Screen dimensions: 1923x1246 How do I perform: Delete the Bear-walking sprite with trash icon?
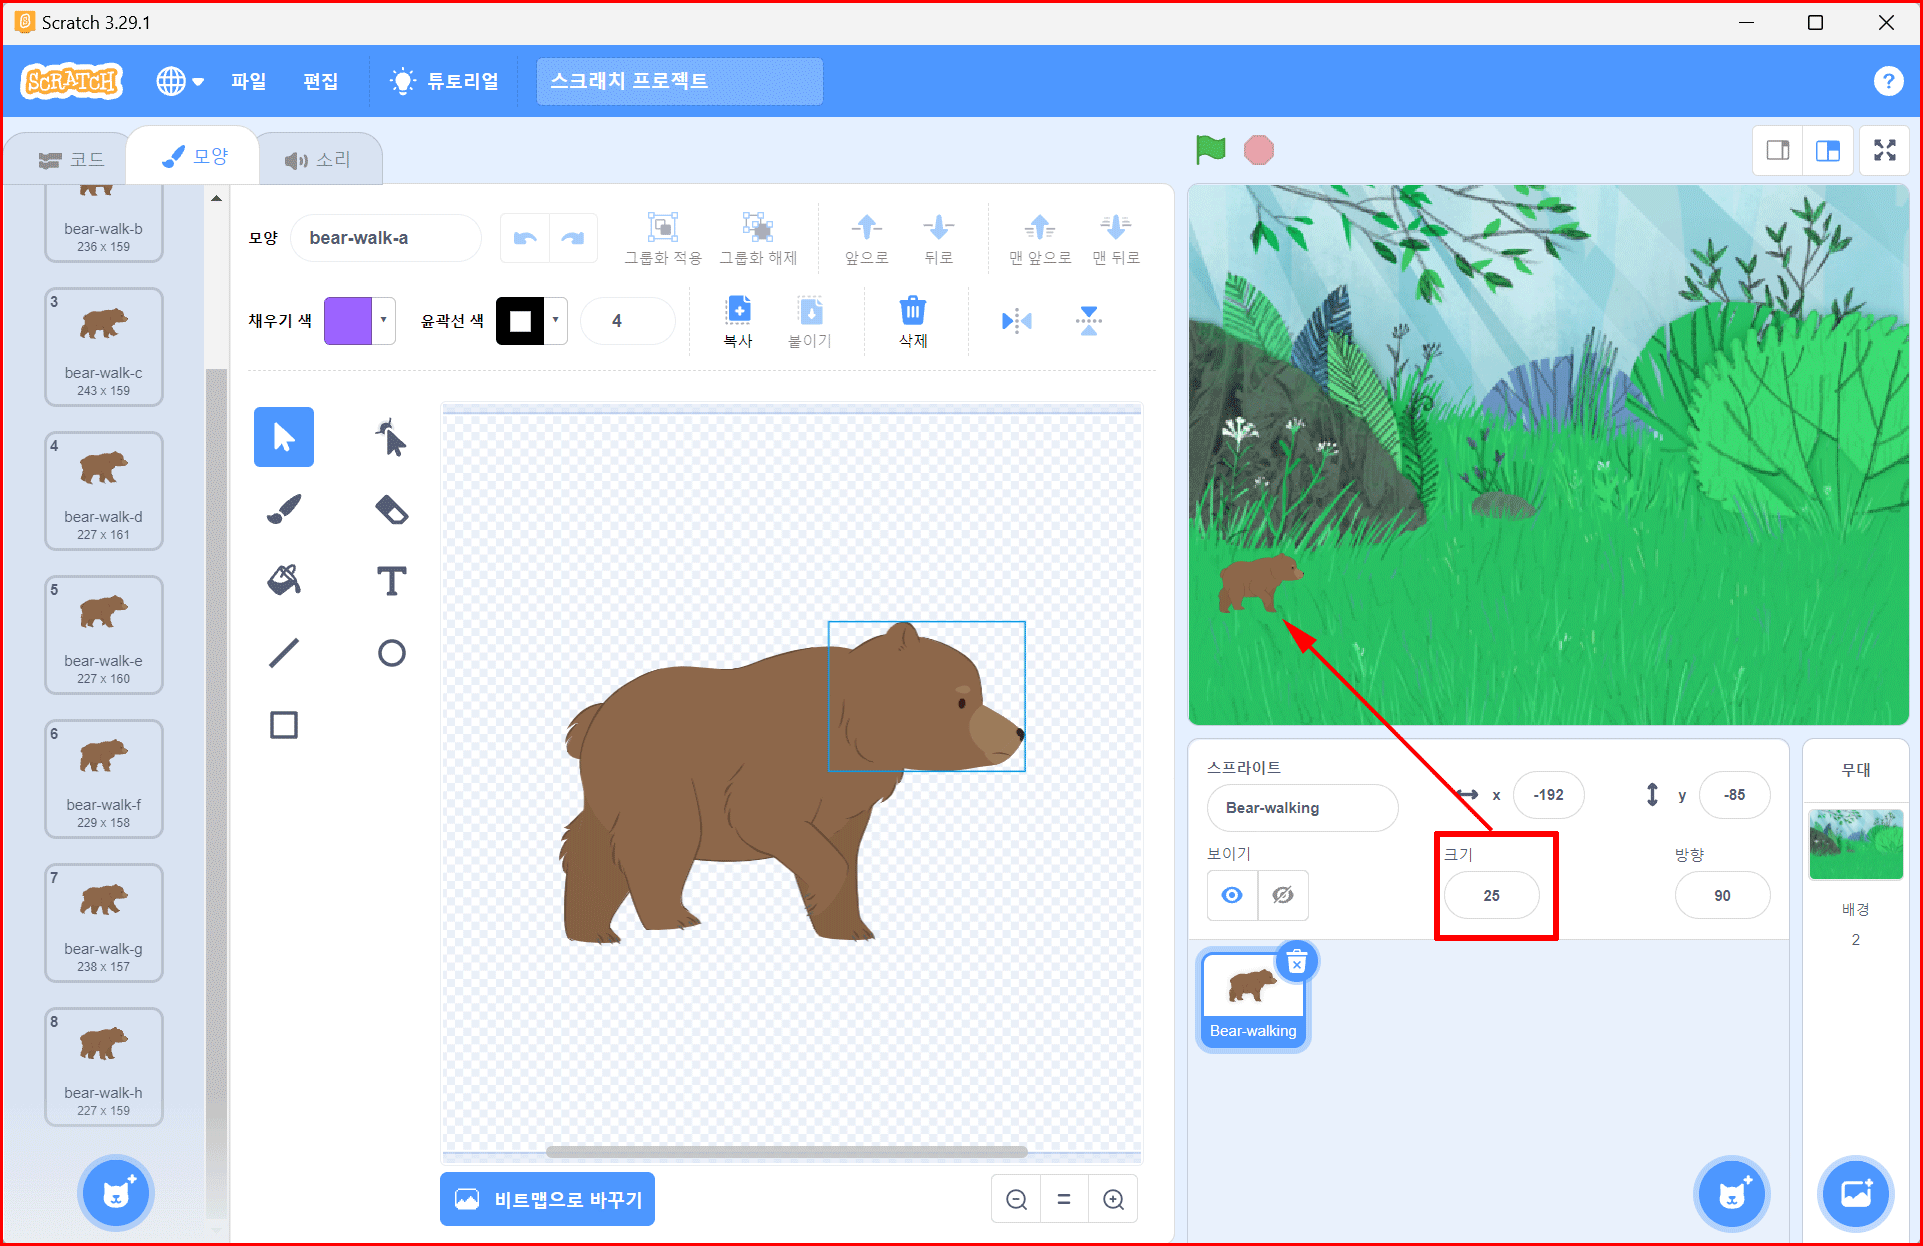(1296, 963)
